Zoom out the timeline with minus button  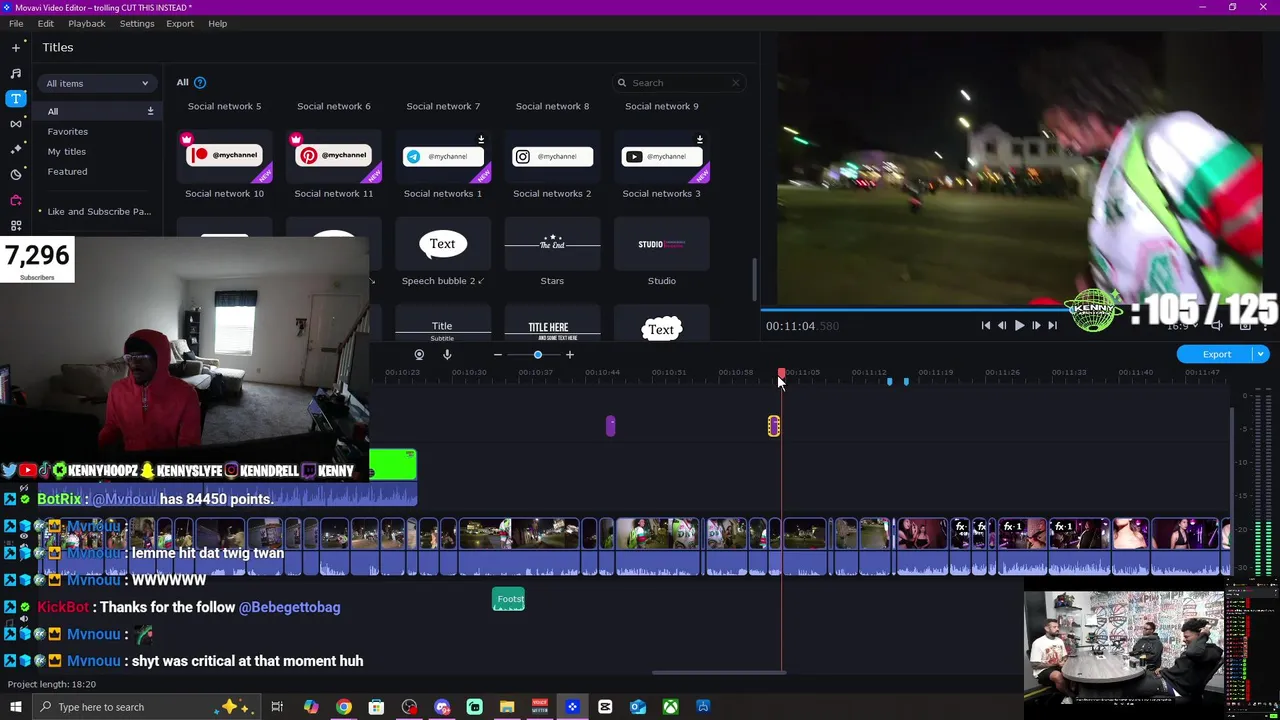[x=497, y=354]
